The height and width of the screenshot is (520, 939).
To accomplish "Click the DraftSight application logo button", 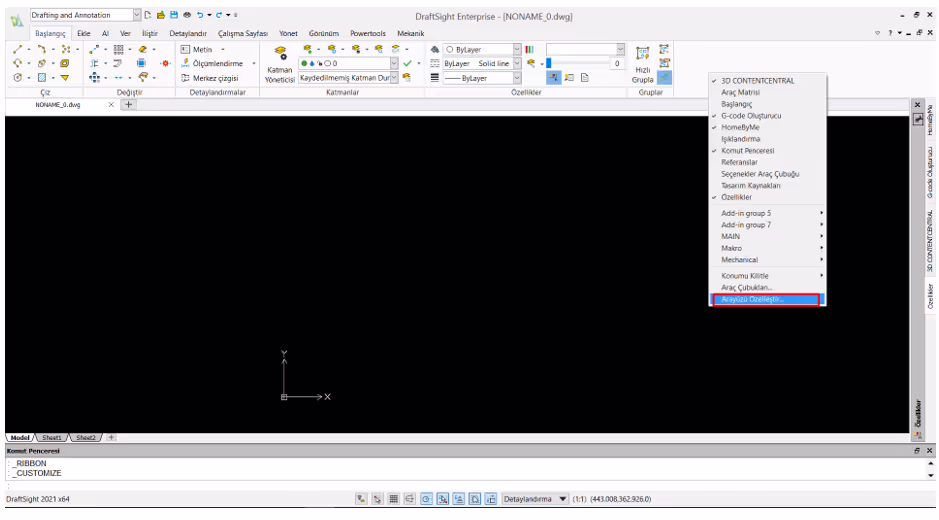I will [17, 21].
